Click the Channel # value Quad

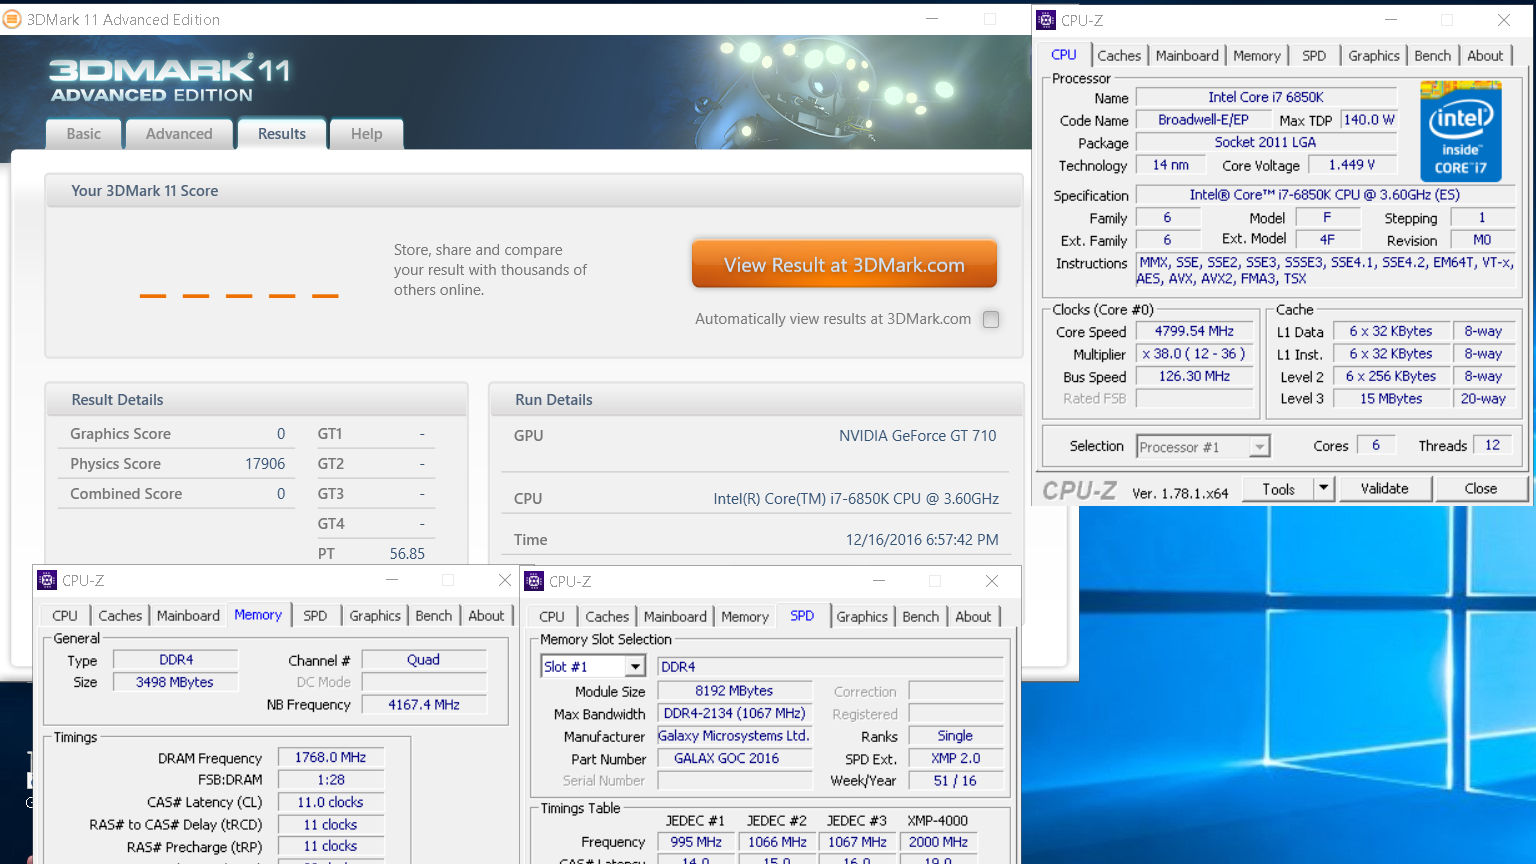pos(424,660)
